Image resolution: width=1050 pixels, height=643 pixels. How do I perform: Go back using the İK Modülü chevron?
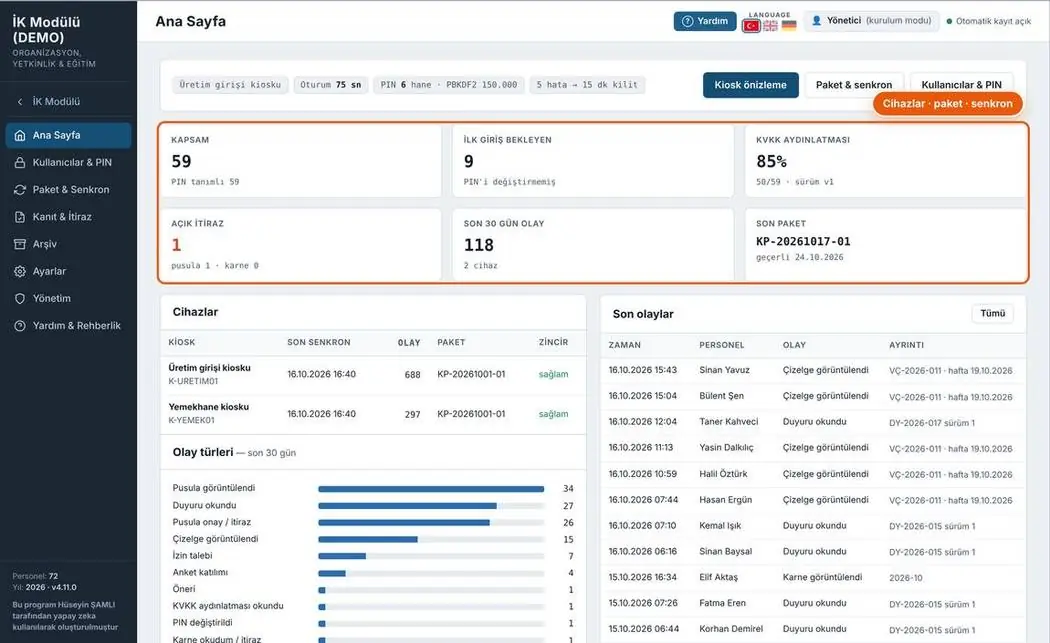click(20, 102)
